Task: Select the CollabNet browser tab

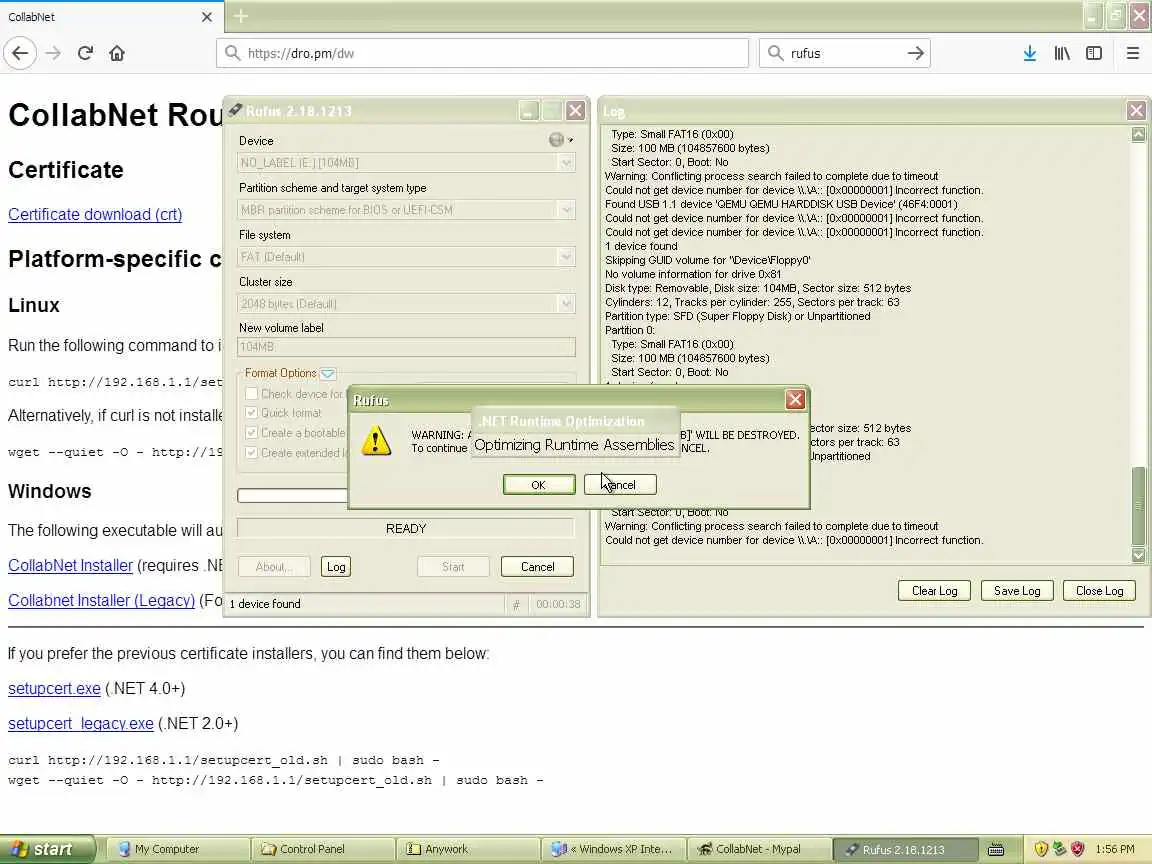Action: point(112,16)
